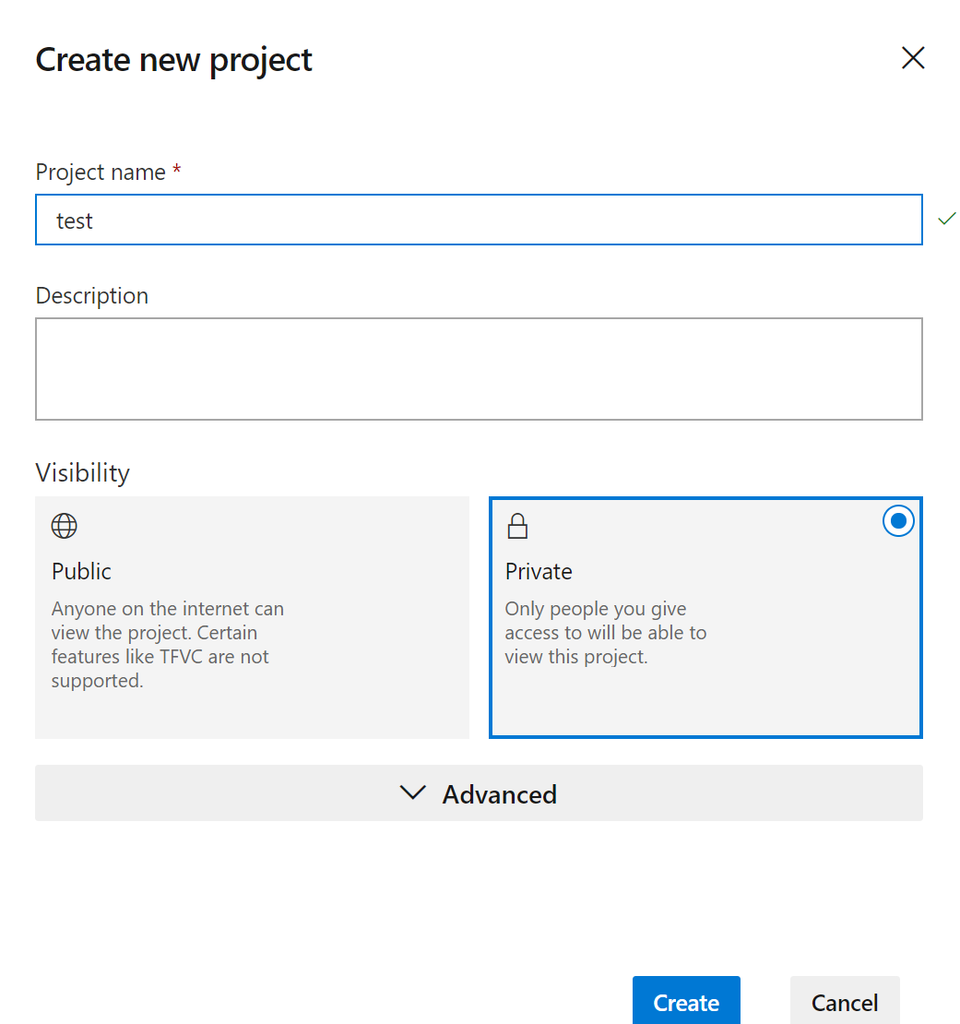Click the Private visibility description text

click(x=605, y=633)
